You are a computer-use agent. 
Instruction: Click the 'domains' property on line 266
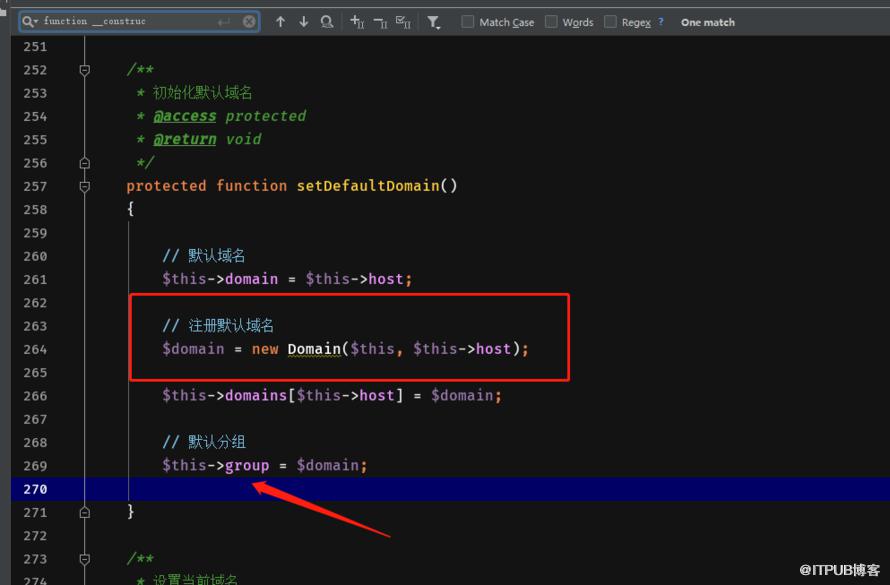[x=256, y=395]
